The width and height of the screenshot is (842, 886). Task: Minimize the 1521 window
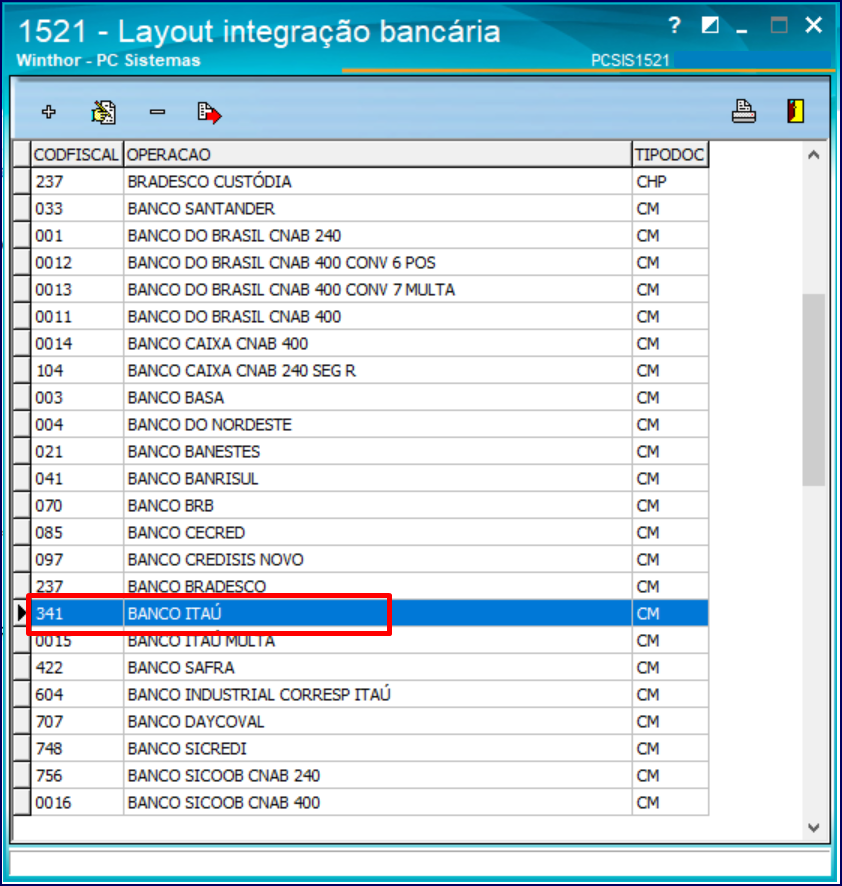tap(742, 29)
